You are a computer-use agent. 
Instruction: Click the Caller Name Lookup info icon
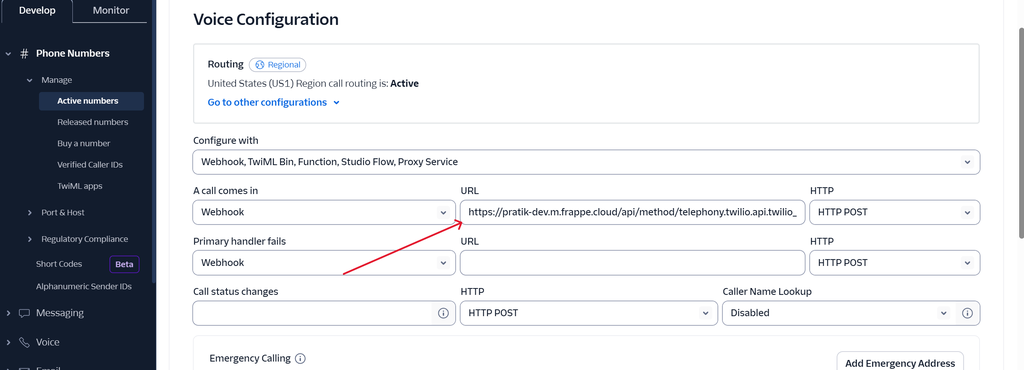pyautogui.click(x=967, y=313)
